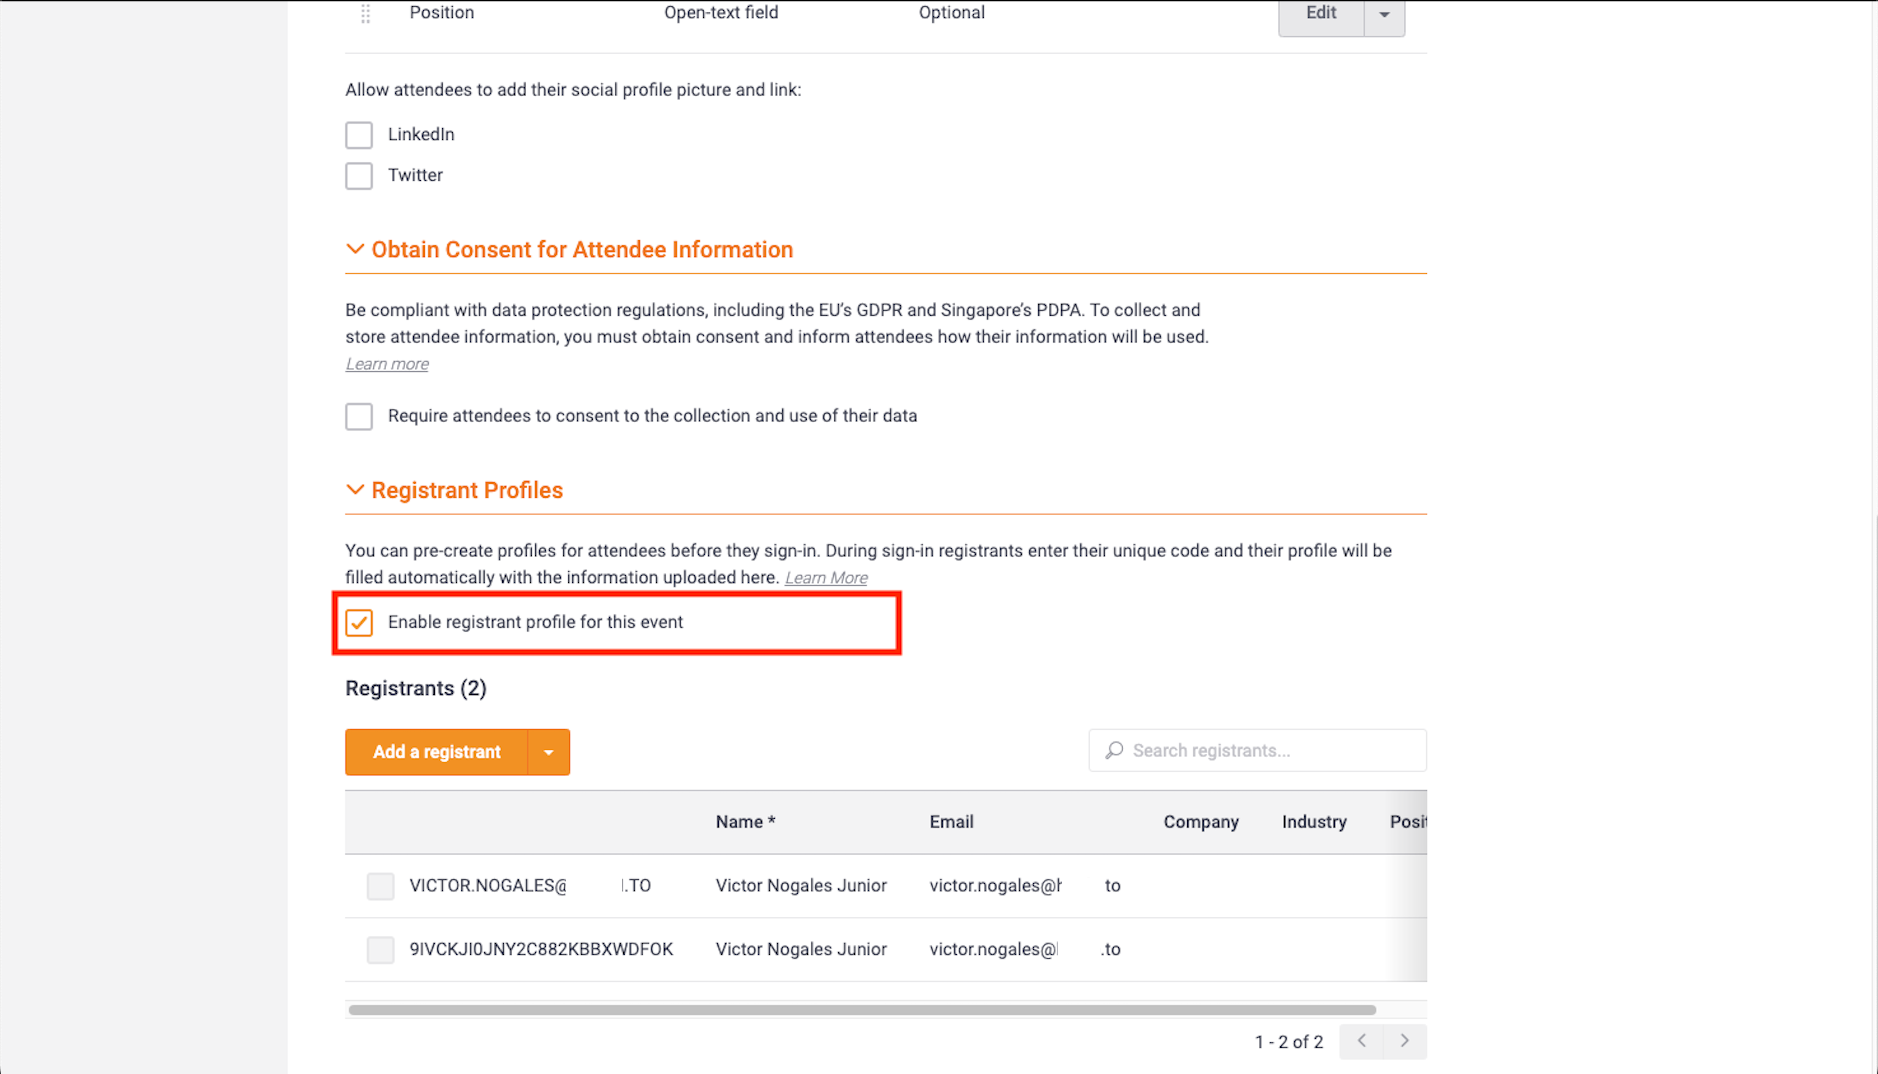This screenshot has width=1878, height=1074.
Task: Check Require attendees to consent checkbox
Action: (x=359, y=416)
